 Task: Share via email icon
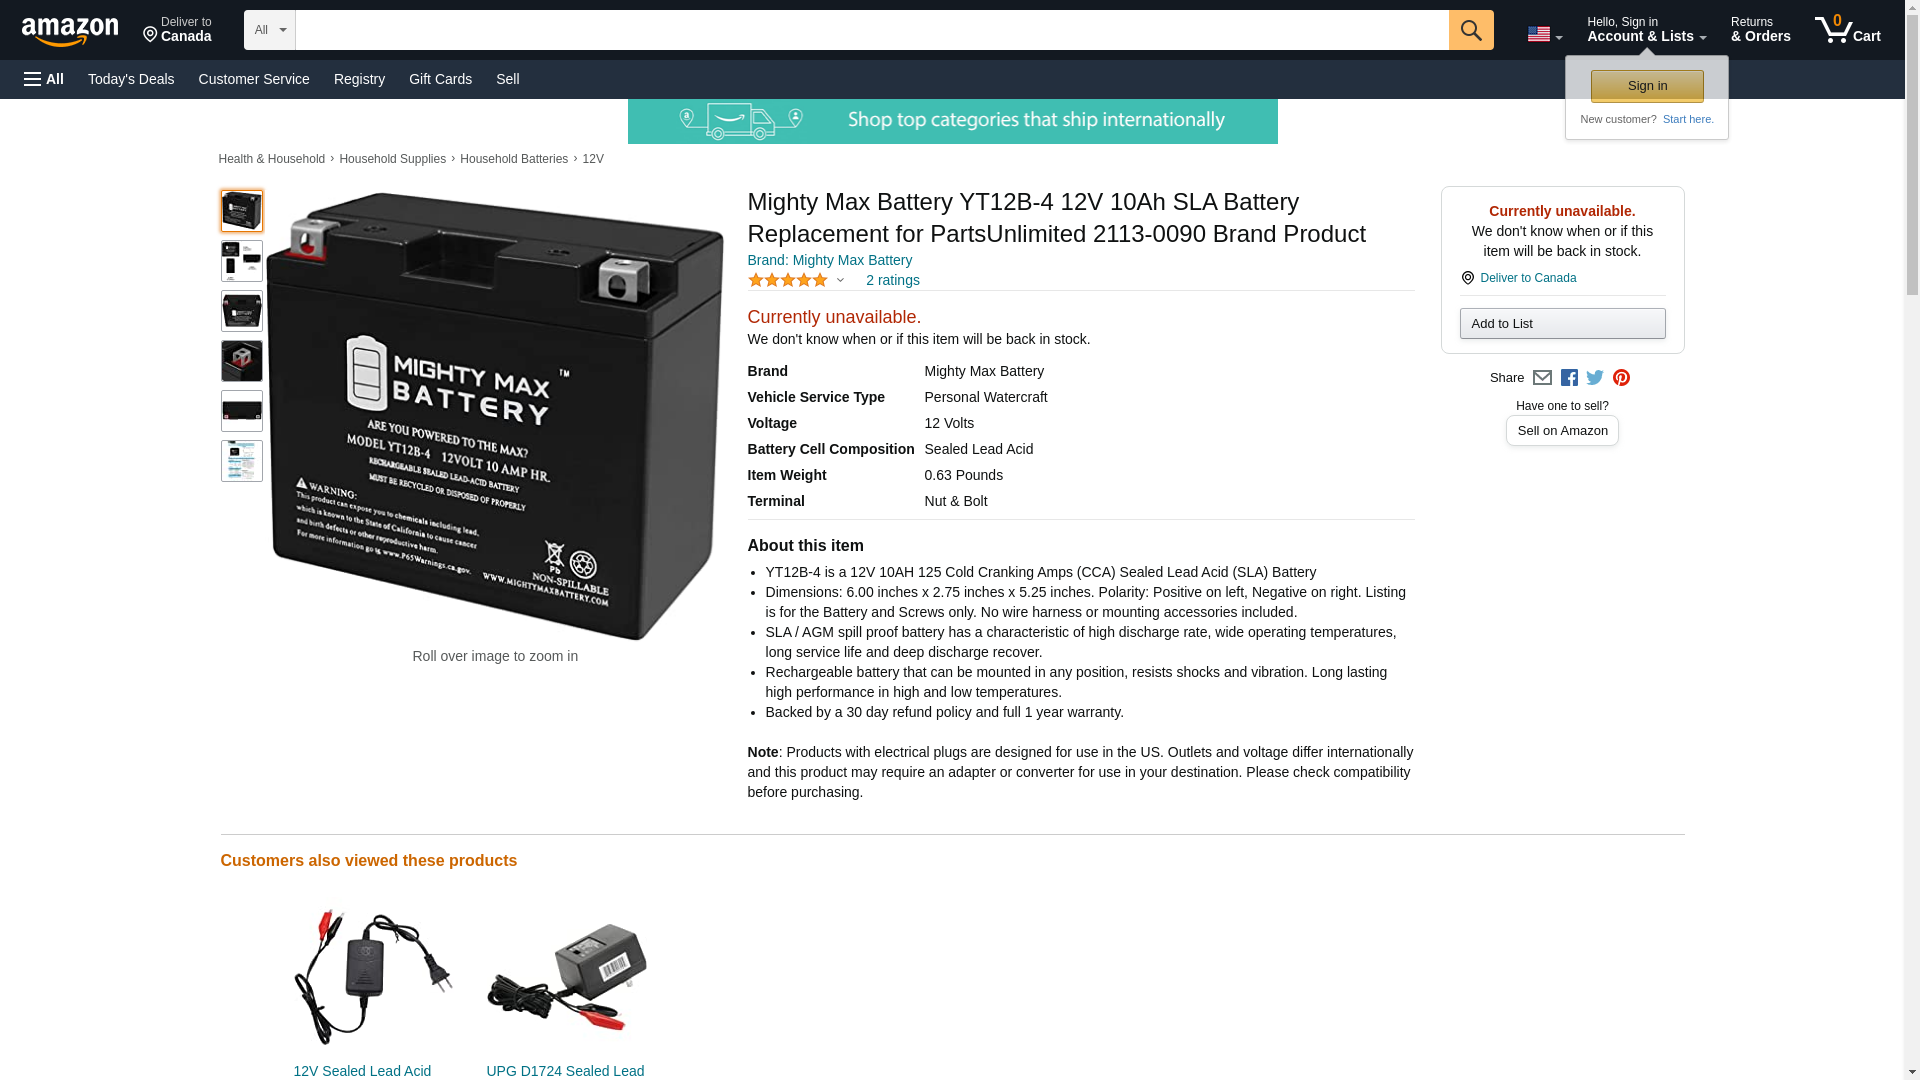tap(1542, 378)
